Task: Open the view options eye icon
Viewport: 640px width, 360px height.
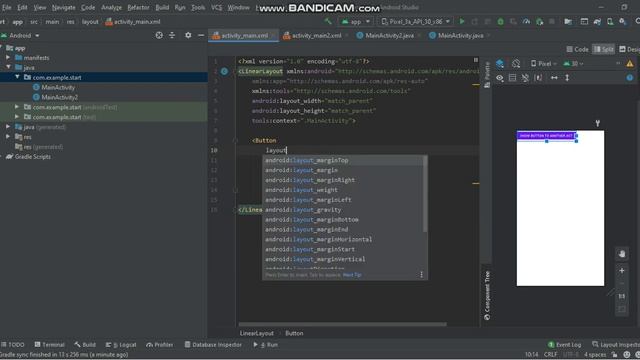Action: pos(500,78)
